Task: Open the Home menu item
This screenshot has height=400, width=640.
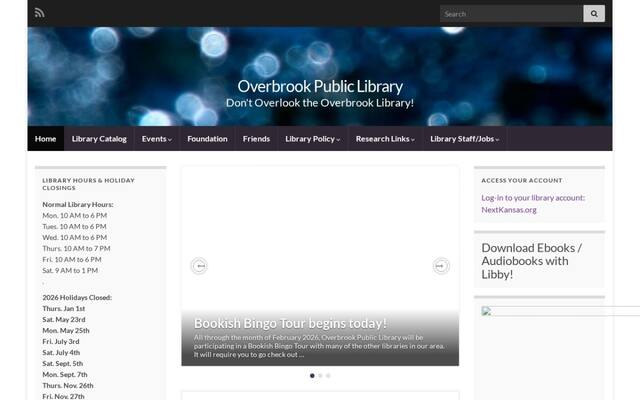Action: pos(45,139)
